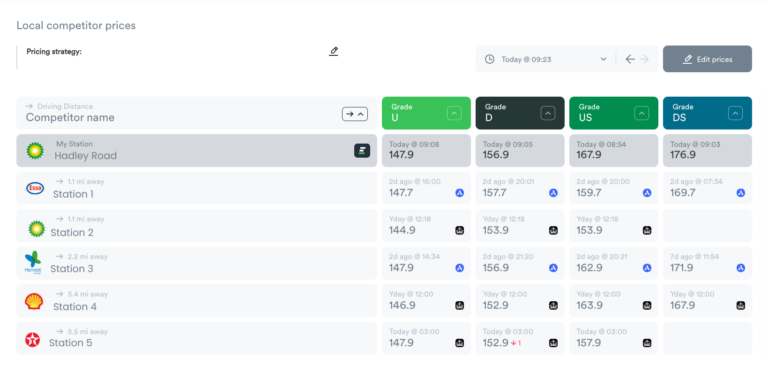Click Station 5 Grade D source icon
This screenshot has height=373, width=768.
pos(553,343)
